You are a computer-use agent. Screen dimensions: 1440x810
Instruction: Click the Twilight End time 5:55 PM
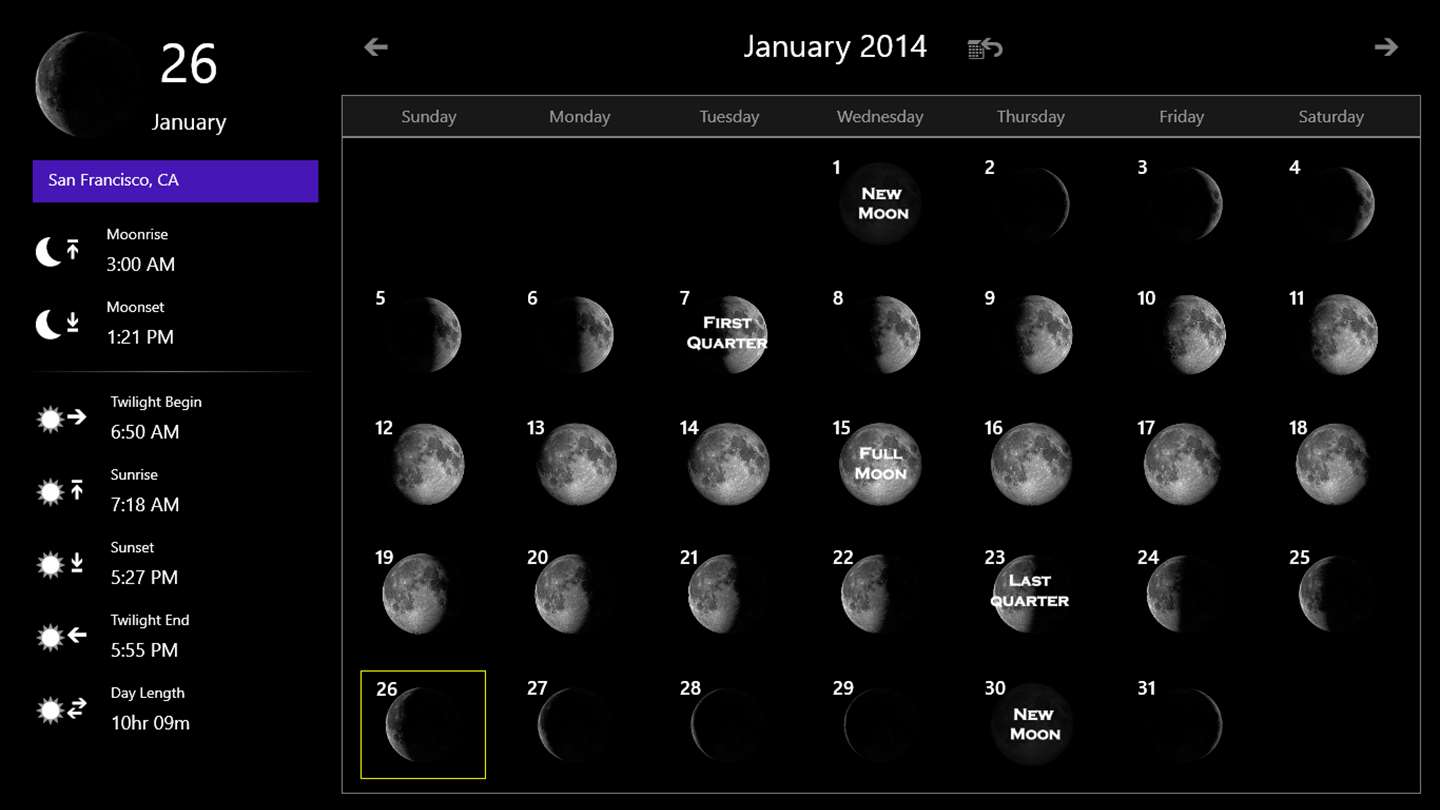pos(144,651)
